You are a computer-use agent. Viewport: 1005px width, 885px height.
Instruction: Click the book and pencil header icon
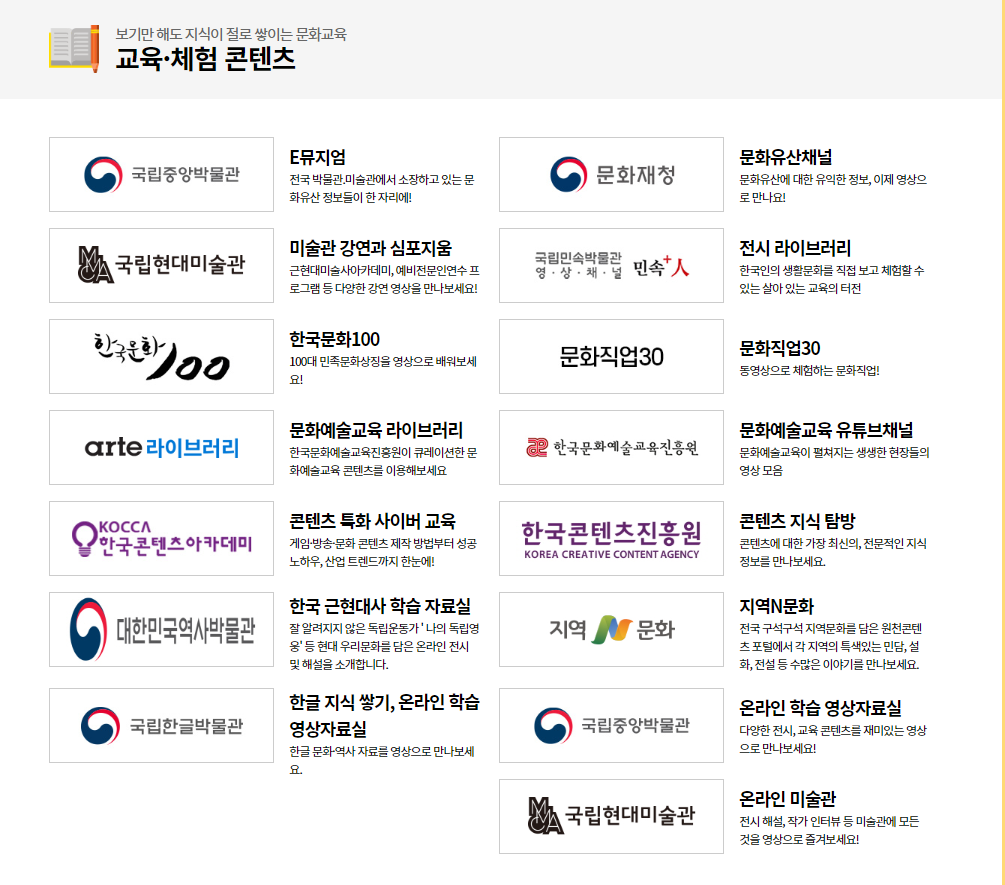(x=74, y=48)
